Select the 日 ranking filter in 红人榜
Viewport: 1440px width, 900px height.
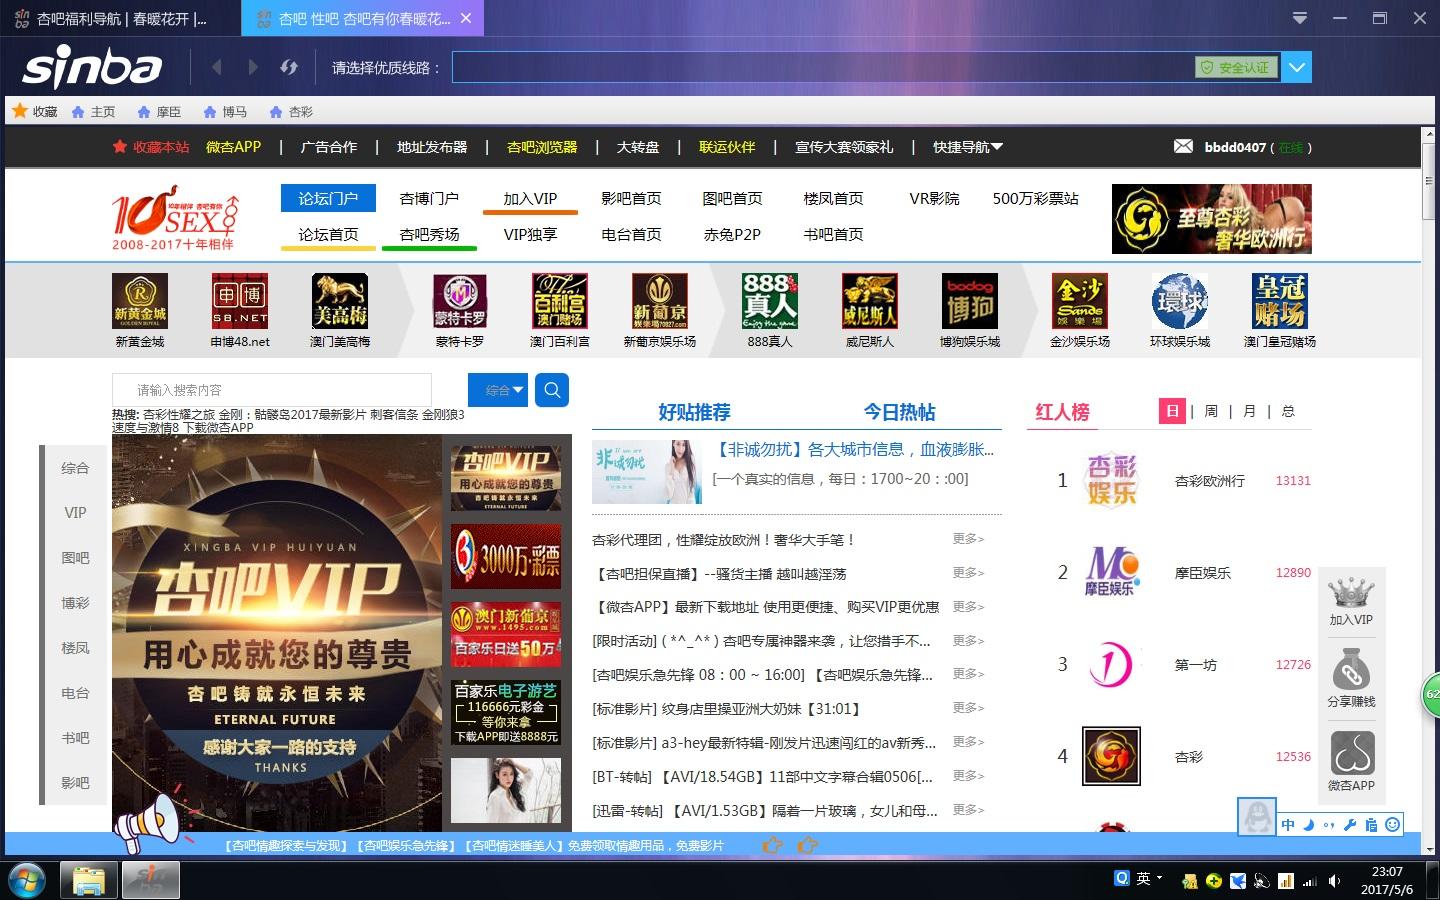[x=1172, y=411]
